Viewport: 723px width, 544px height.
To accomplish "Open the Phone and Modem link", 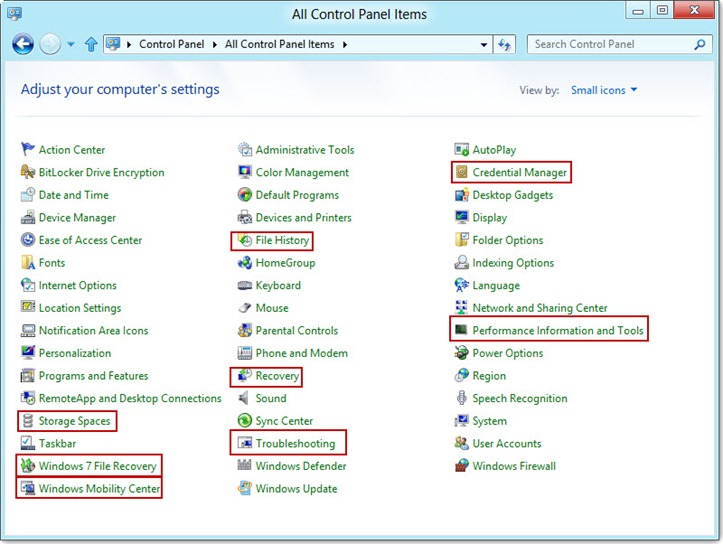I will (302, 353).
